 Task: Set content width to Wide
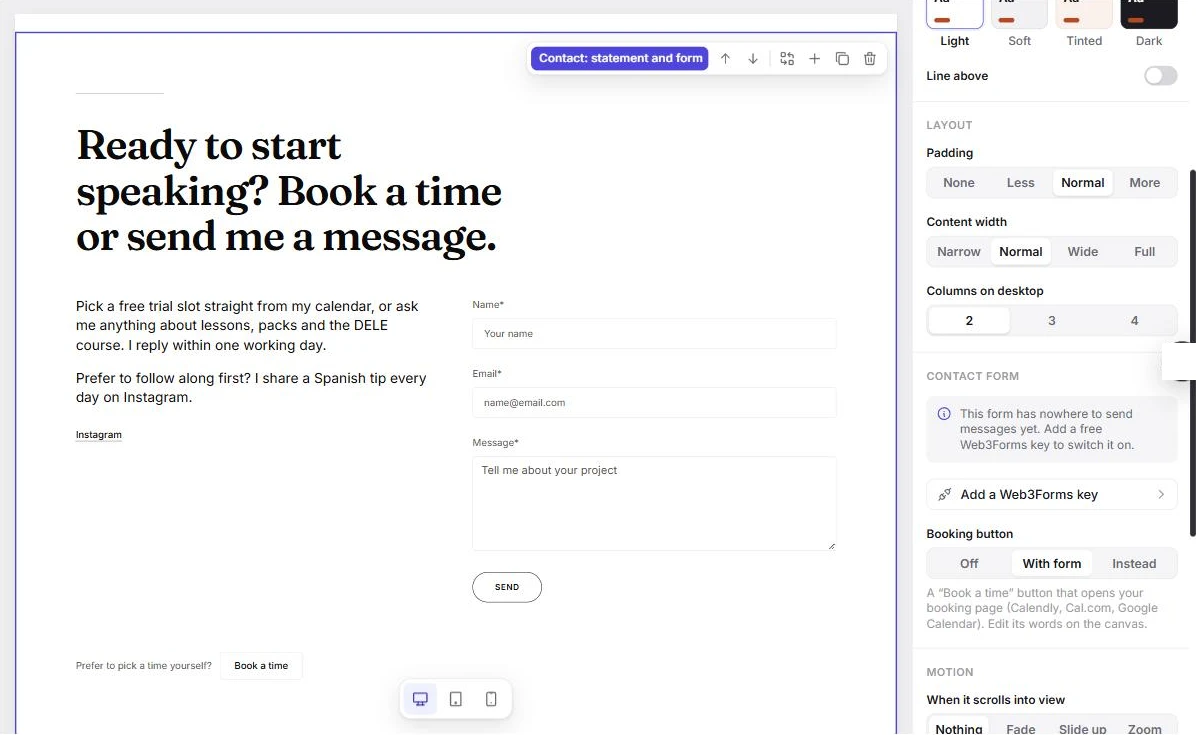click(x=1082, y=252)
